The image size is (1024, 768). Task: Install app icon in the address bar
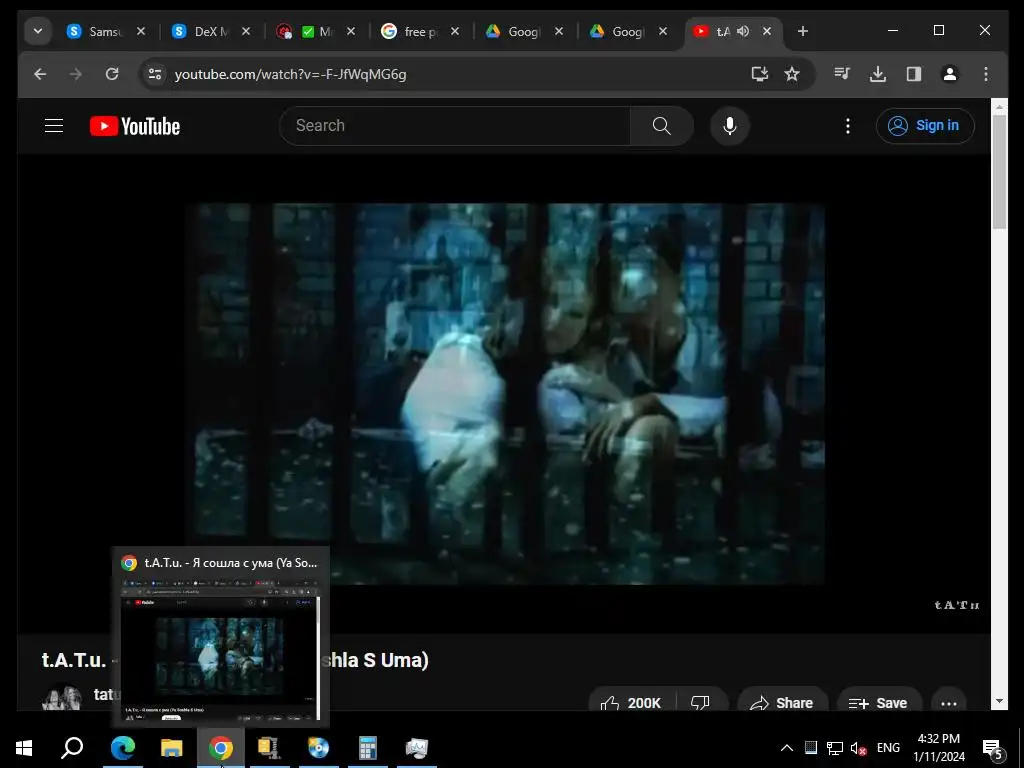(x=760, y=74)
